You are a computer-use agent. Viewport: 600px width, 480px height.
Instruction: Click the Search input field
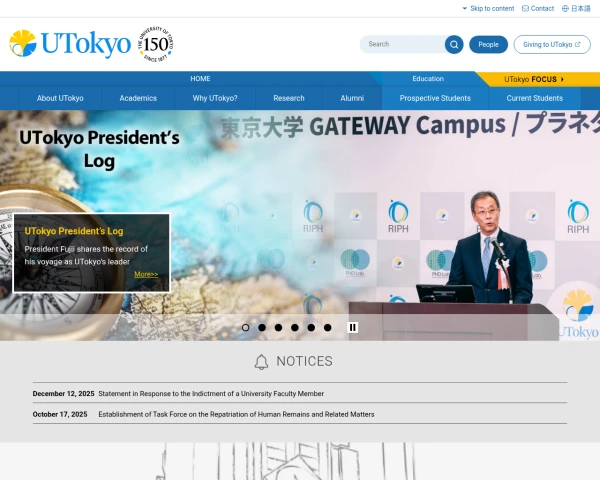point(403,44)
